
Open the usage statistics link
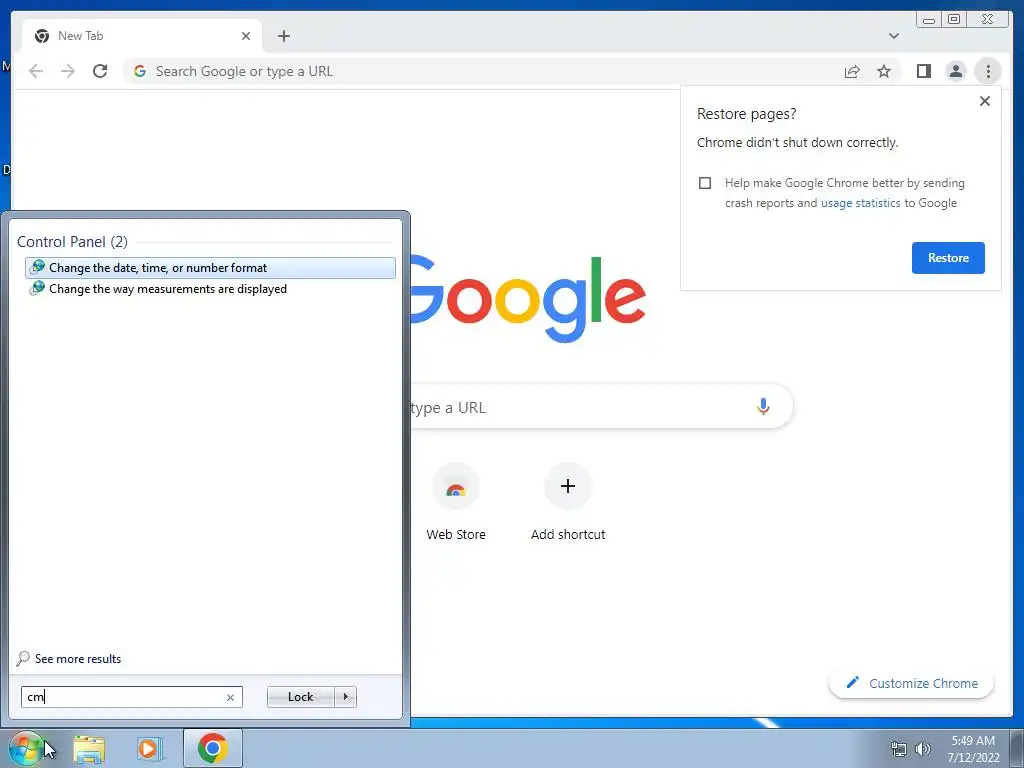[x=860, y=203]
